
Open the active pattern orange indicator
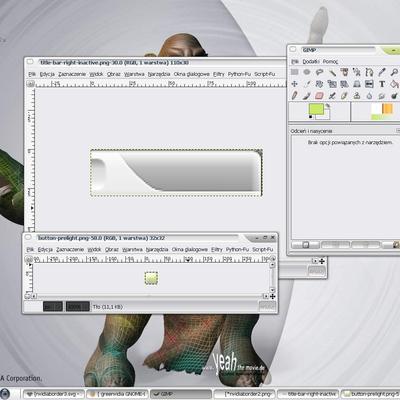coord(387,109)
